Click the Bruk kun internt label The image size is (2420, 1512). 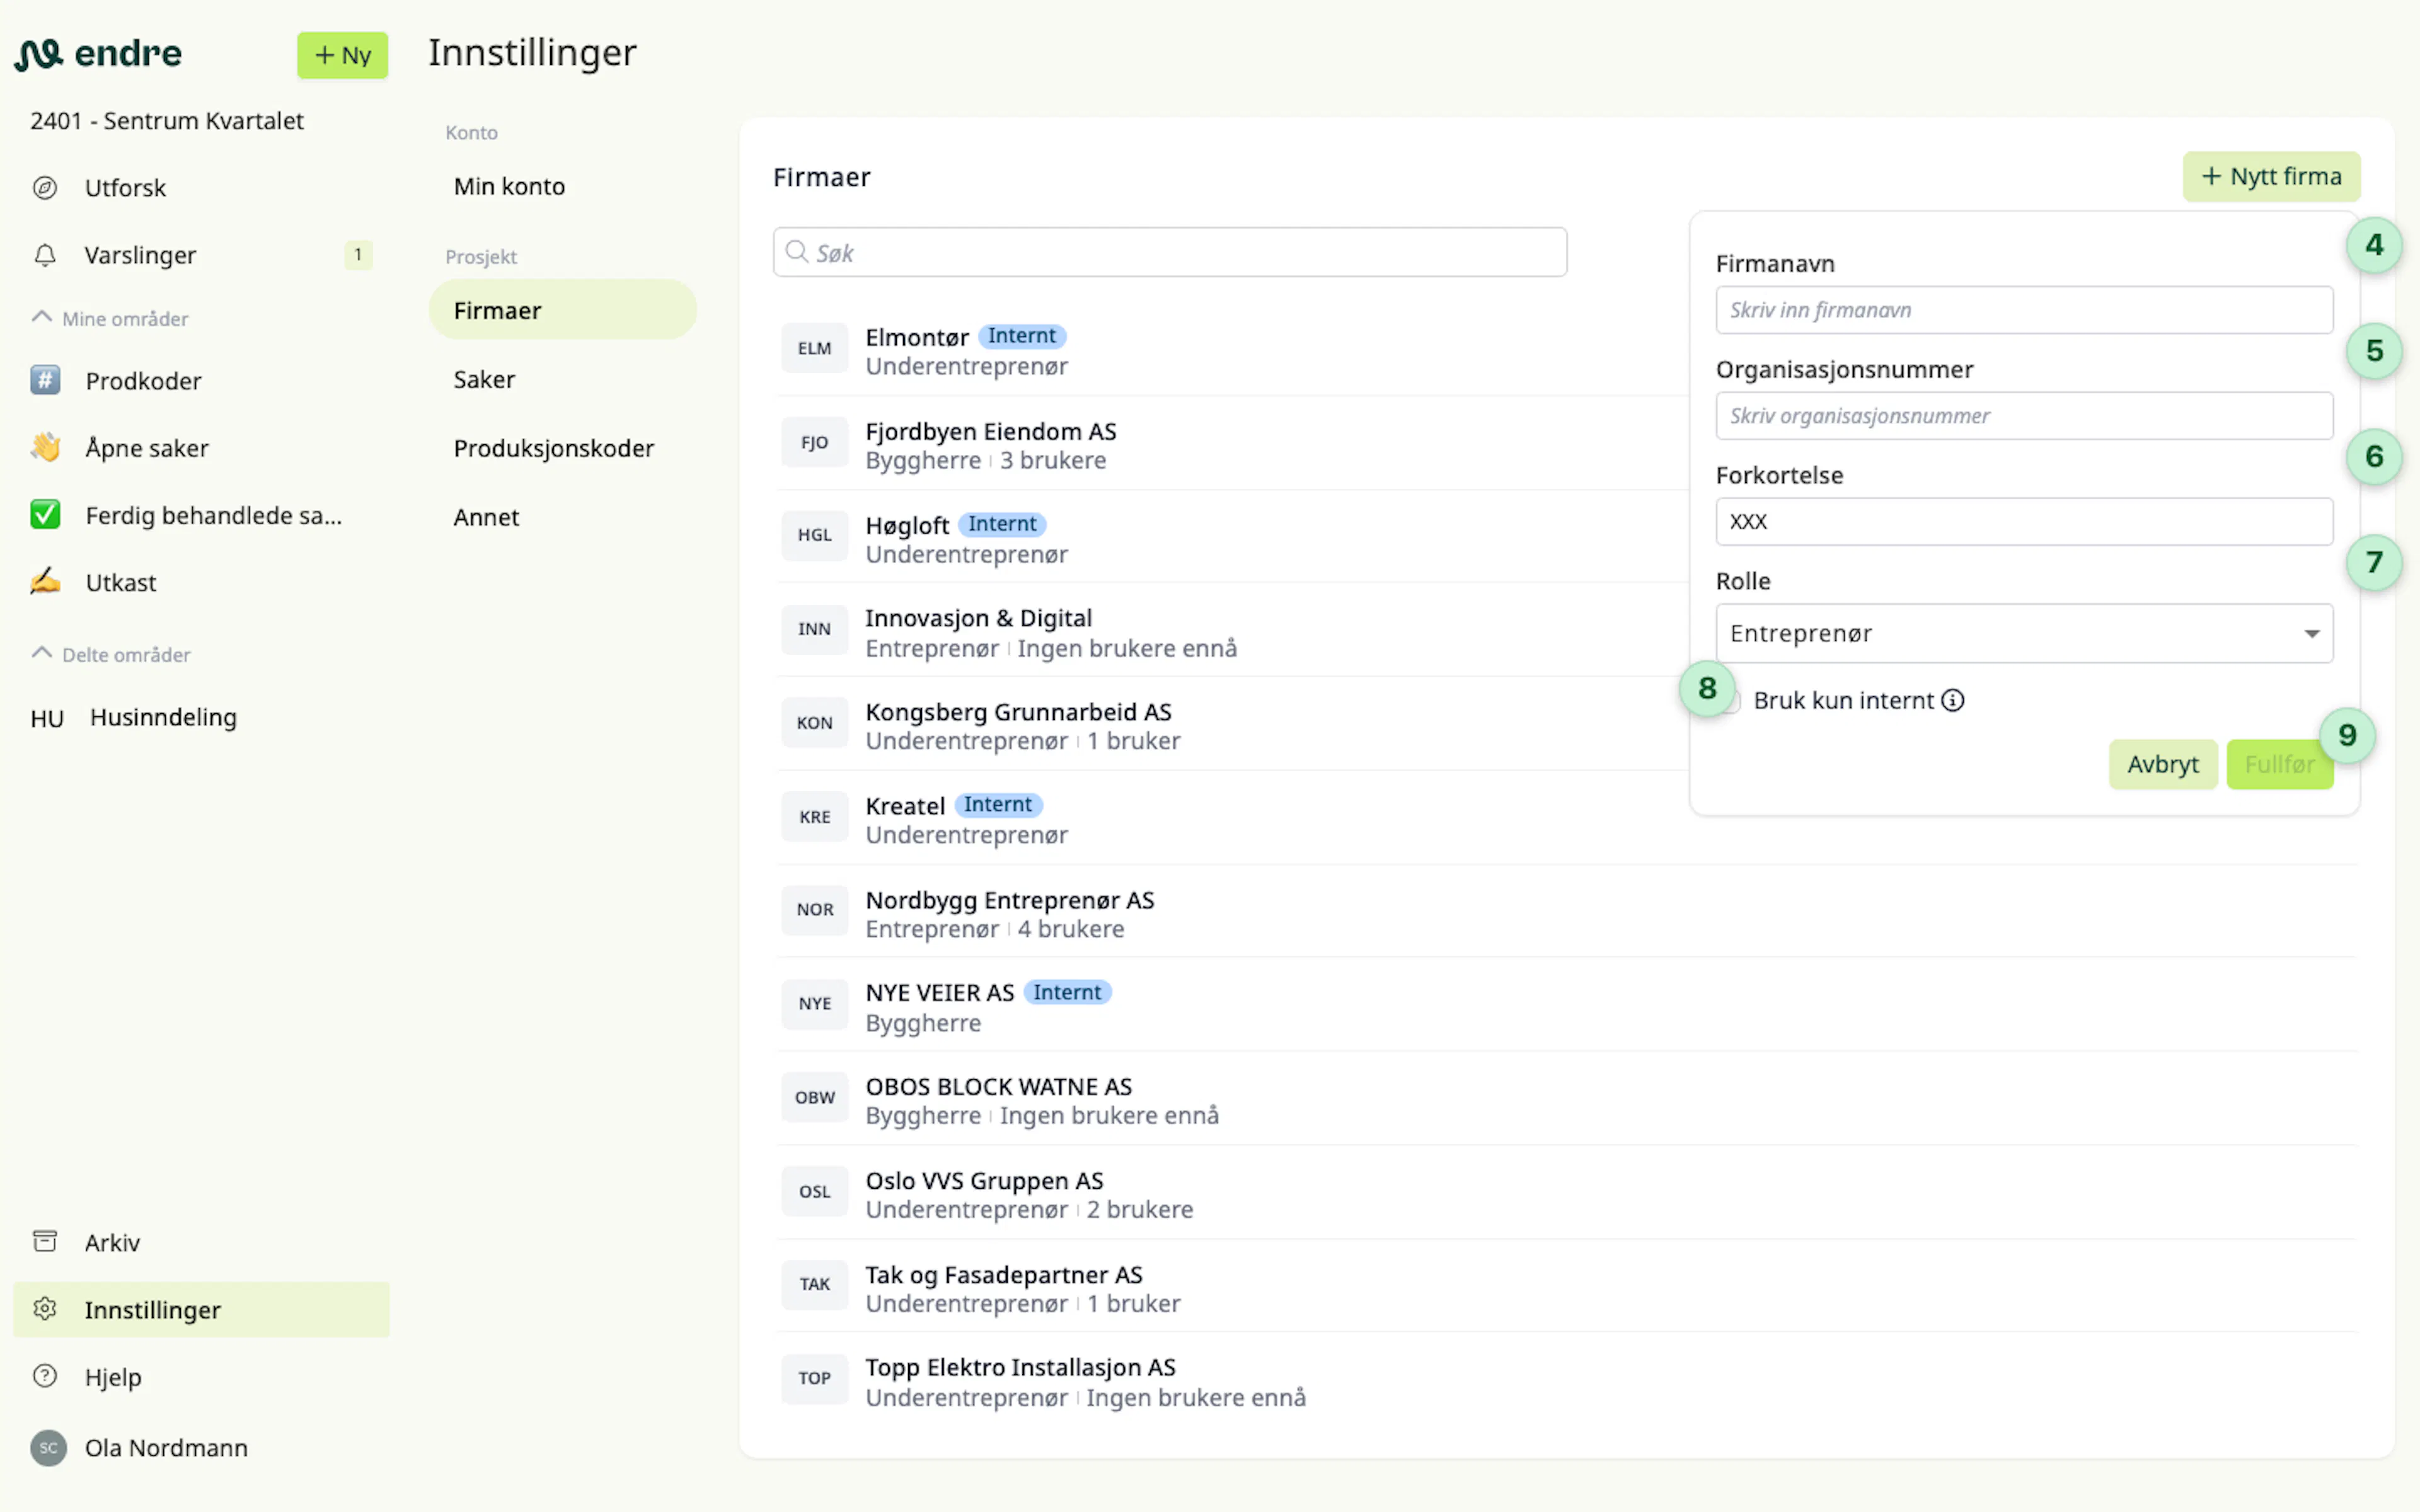(x=1843, y=700)
